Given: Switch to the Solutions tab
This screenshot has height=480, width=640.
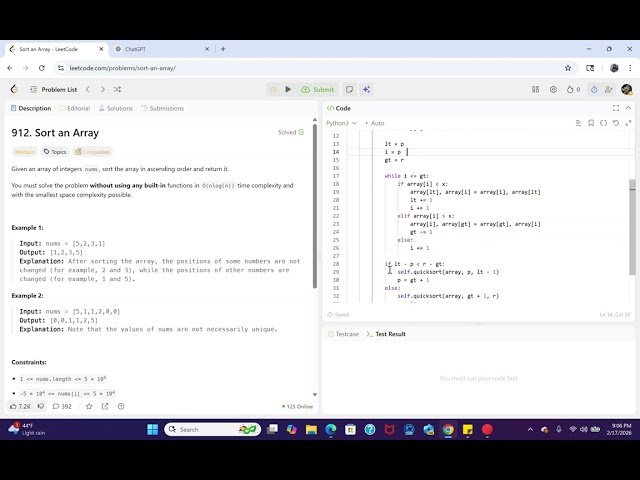Looking at the screenshot, I should point(116,108).
